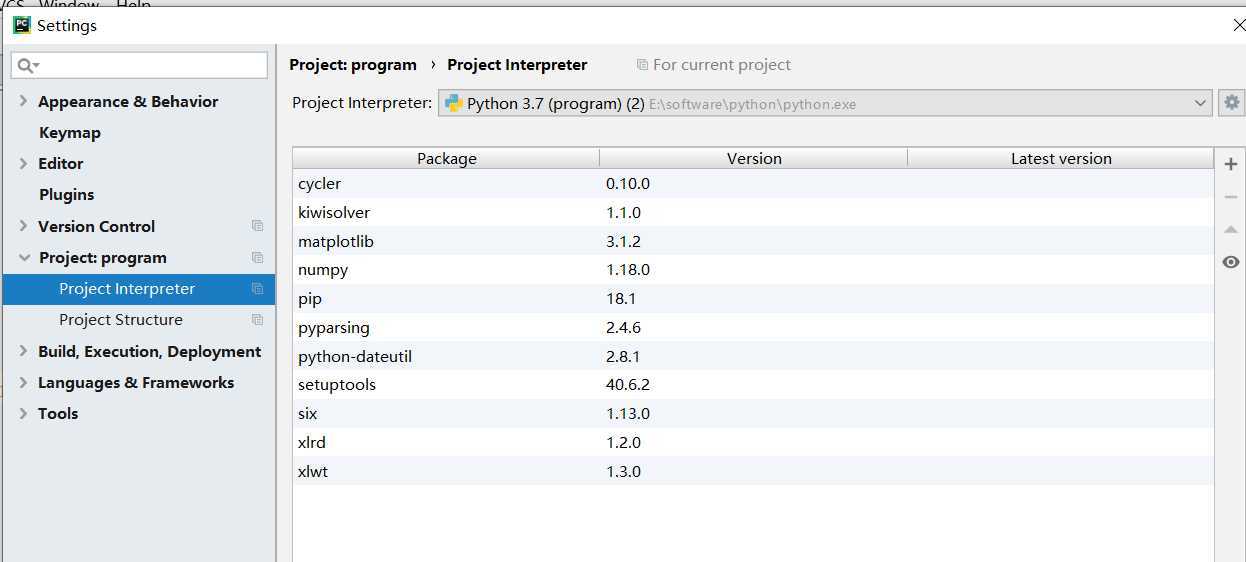
Task: Expand Languages & Frameworks section
Action: (23, 382)
